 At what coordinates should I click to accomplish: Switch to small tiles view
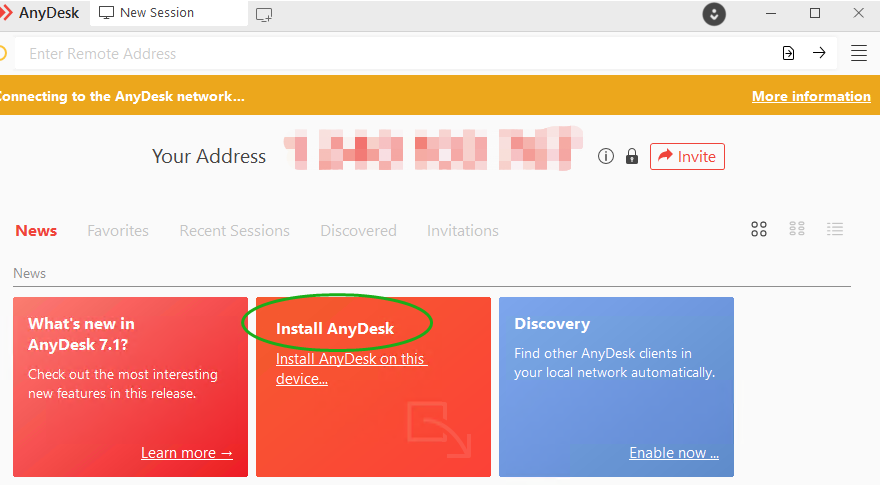[x=797, y=229]
